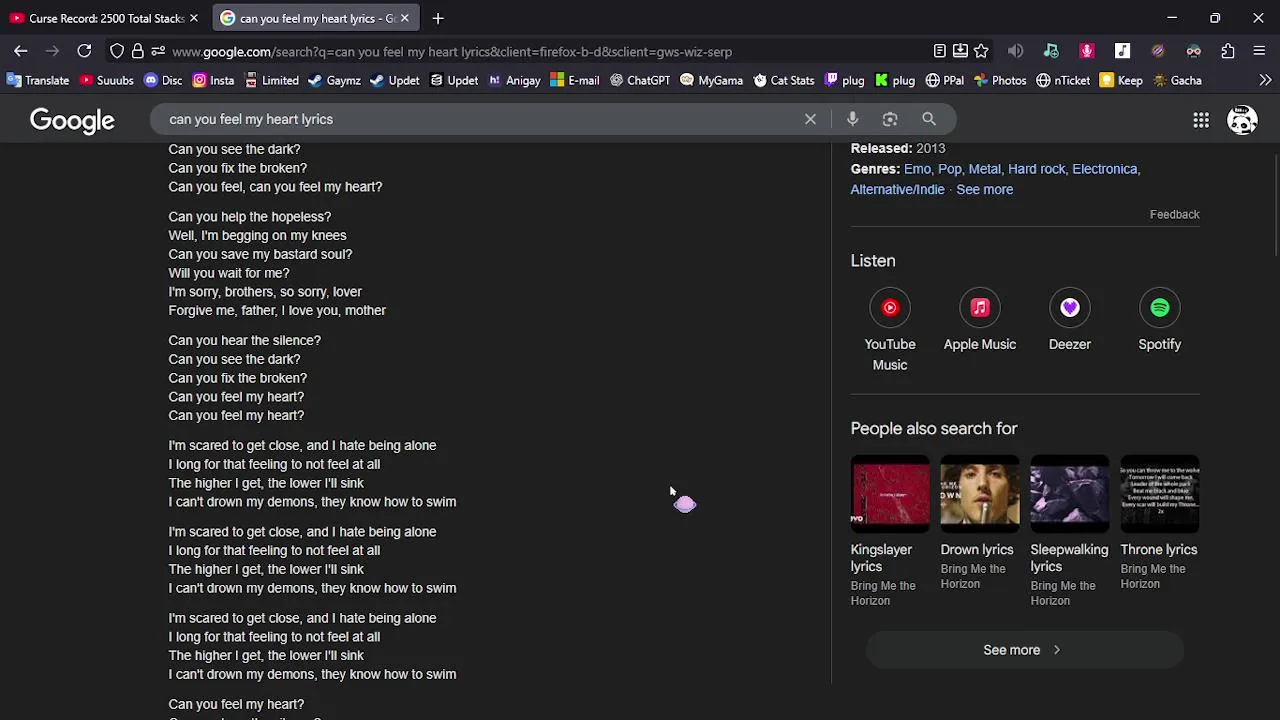This screenshot has height=720, width=1280.
Task: Click the page vertical scrollbar
Action: 1275,207
